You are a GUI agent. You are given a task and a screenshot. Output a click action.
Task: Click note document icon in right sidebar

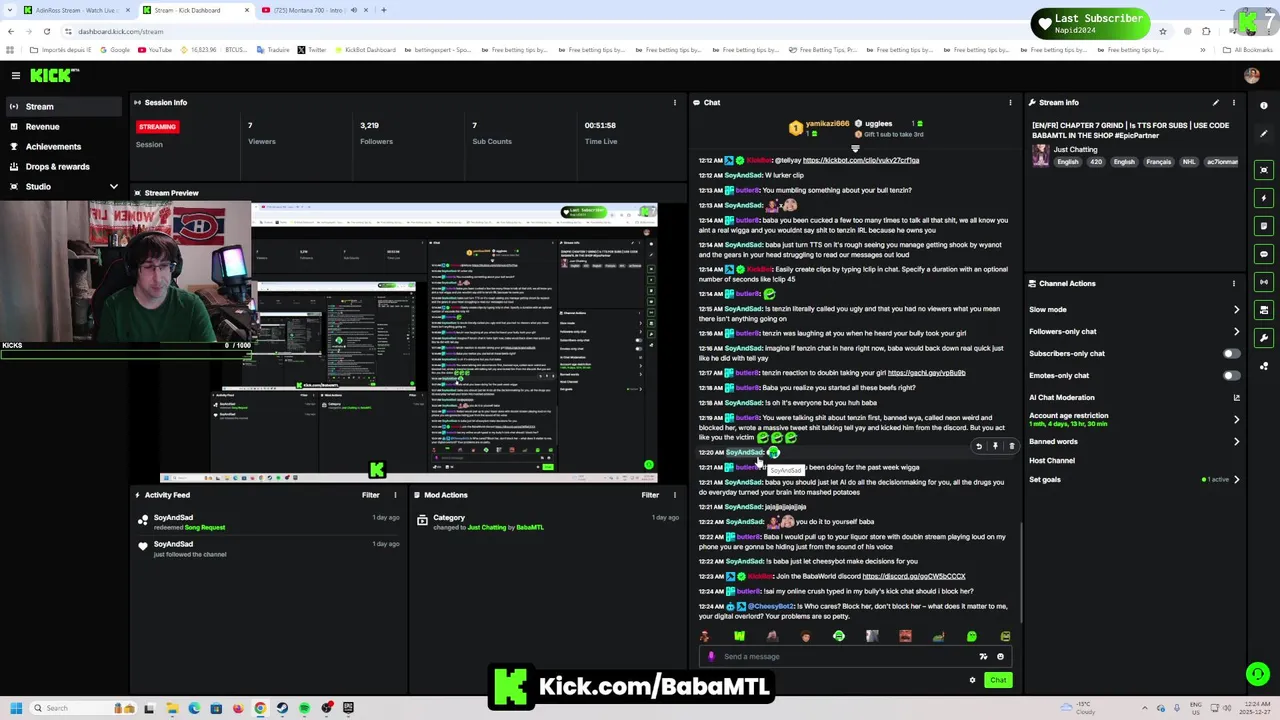(1264, 226)
